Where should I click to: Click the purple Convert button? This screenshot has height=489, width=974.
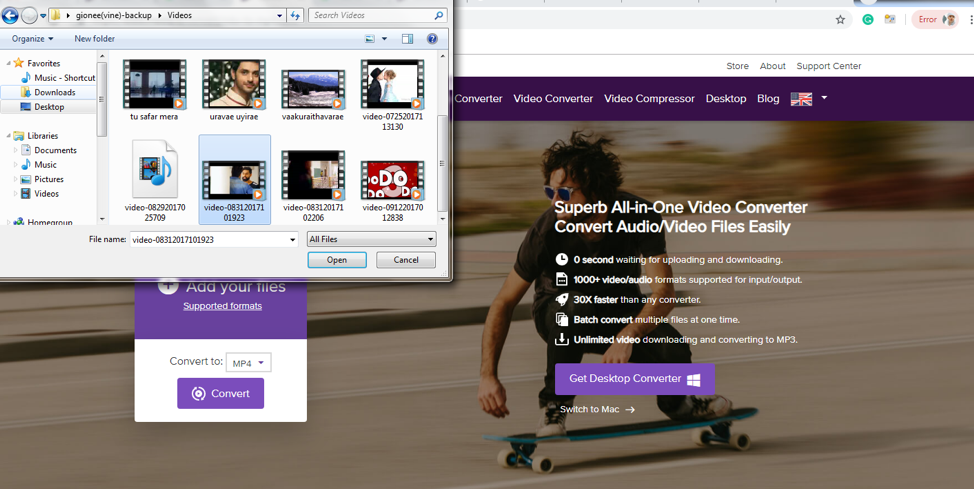[x=221, y=393]
